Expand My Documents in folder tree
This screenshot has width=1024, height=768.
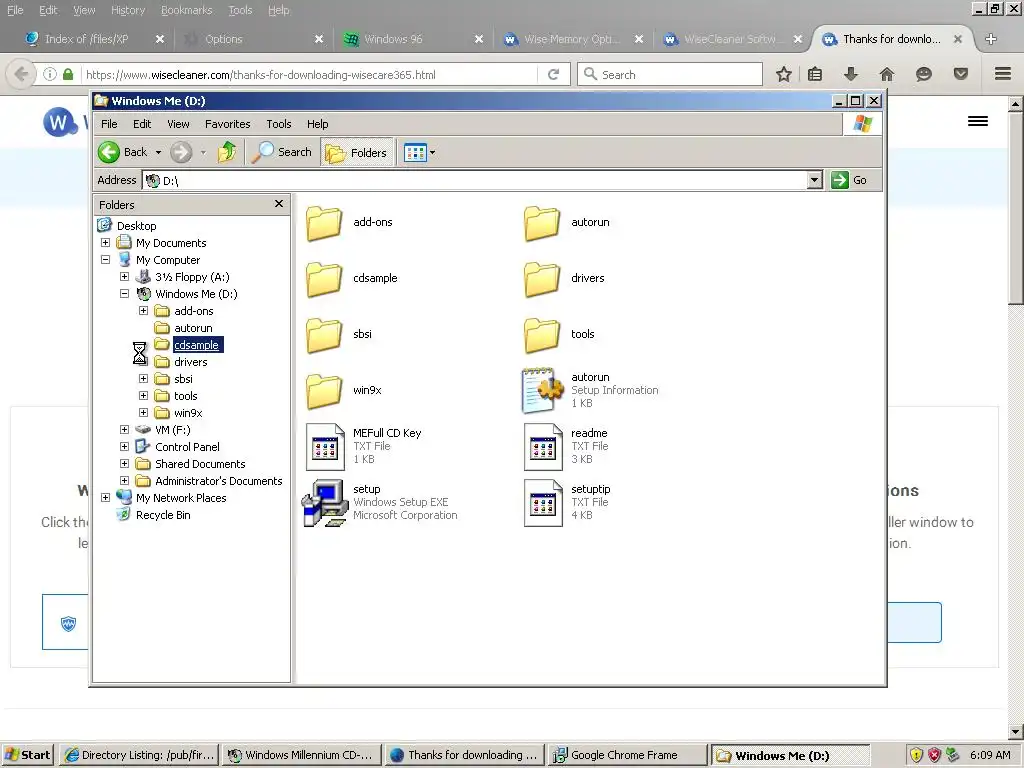click(x=105, y=242)
